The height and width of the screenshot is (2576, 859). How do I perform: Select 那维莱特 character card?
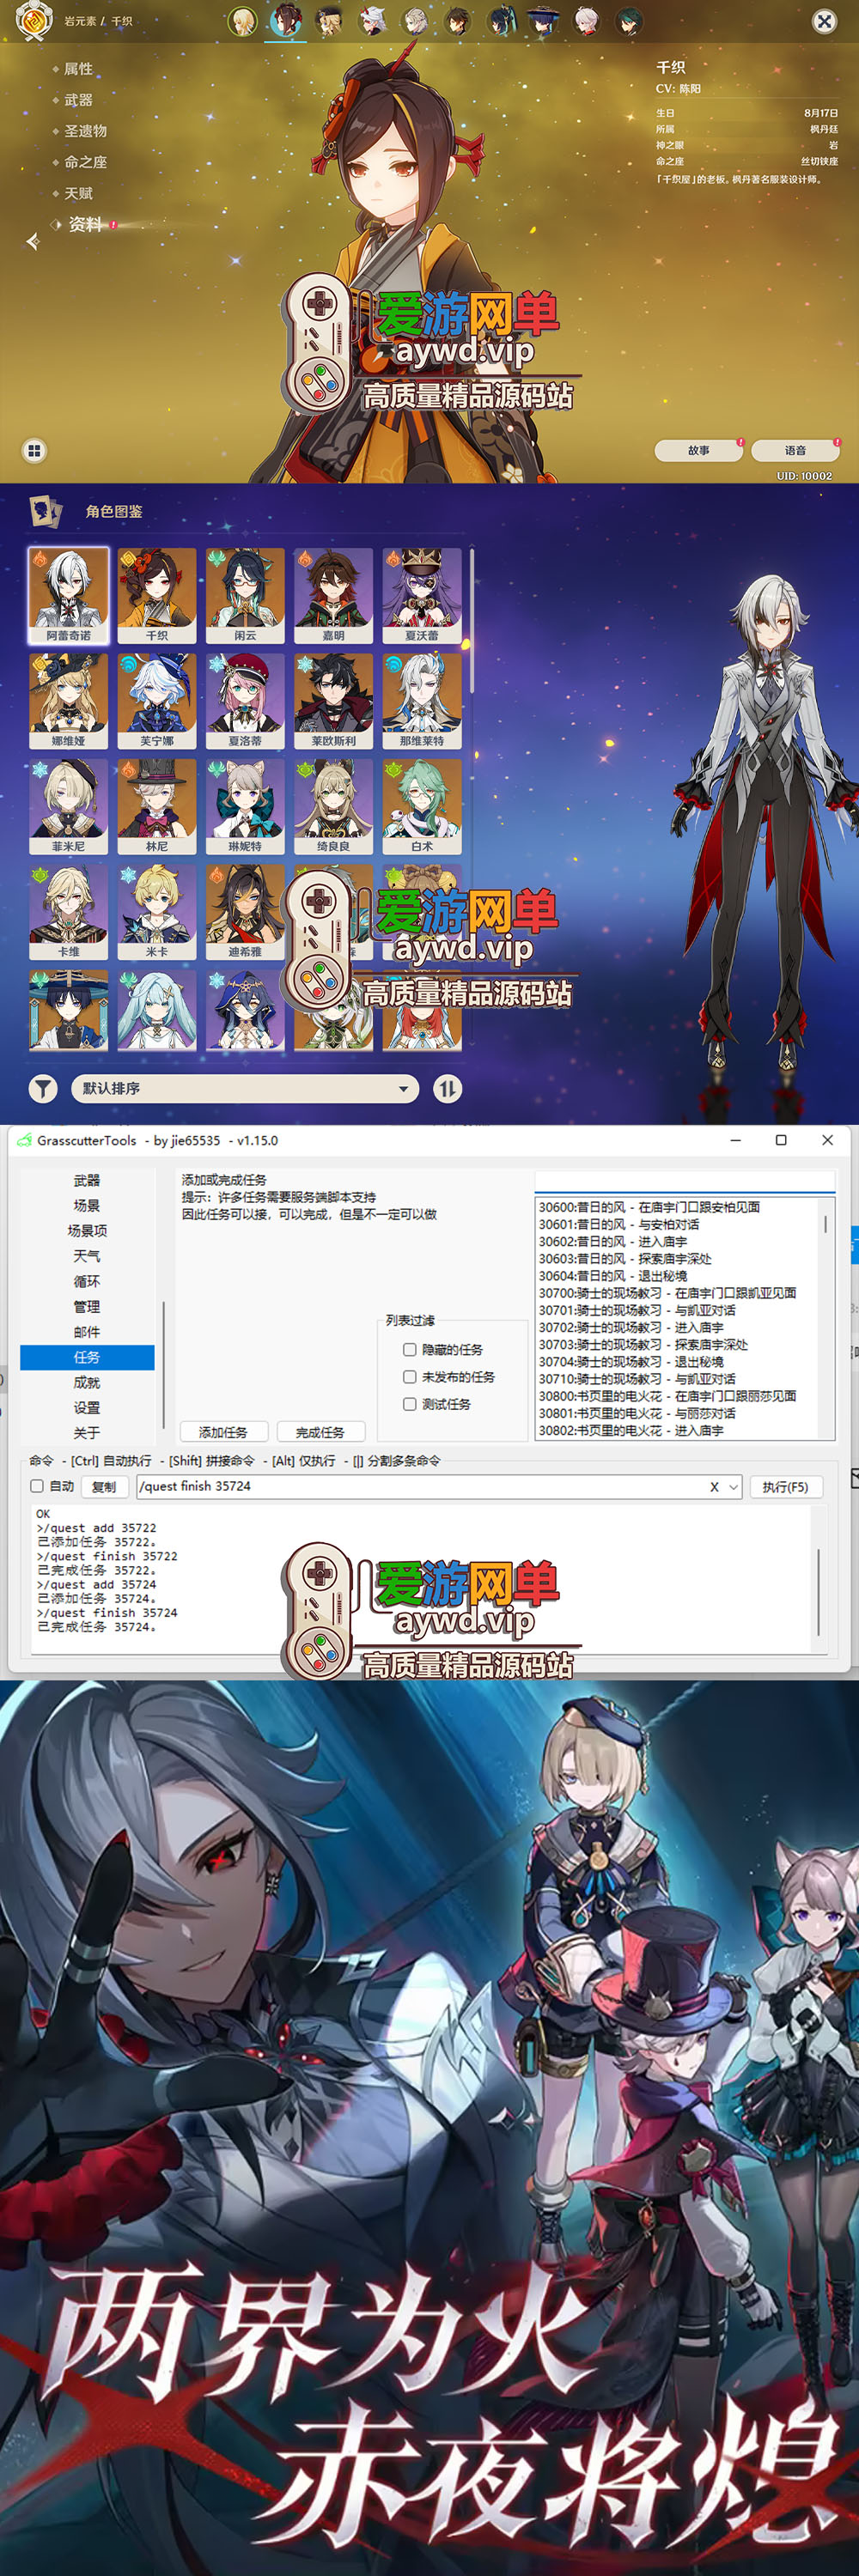422,701
